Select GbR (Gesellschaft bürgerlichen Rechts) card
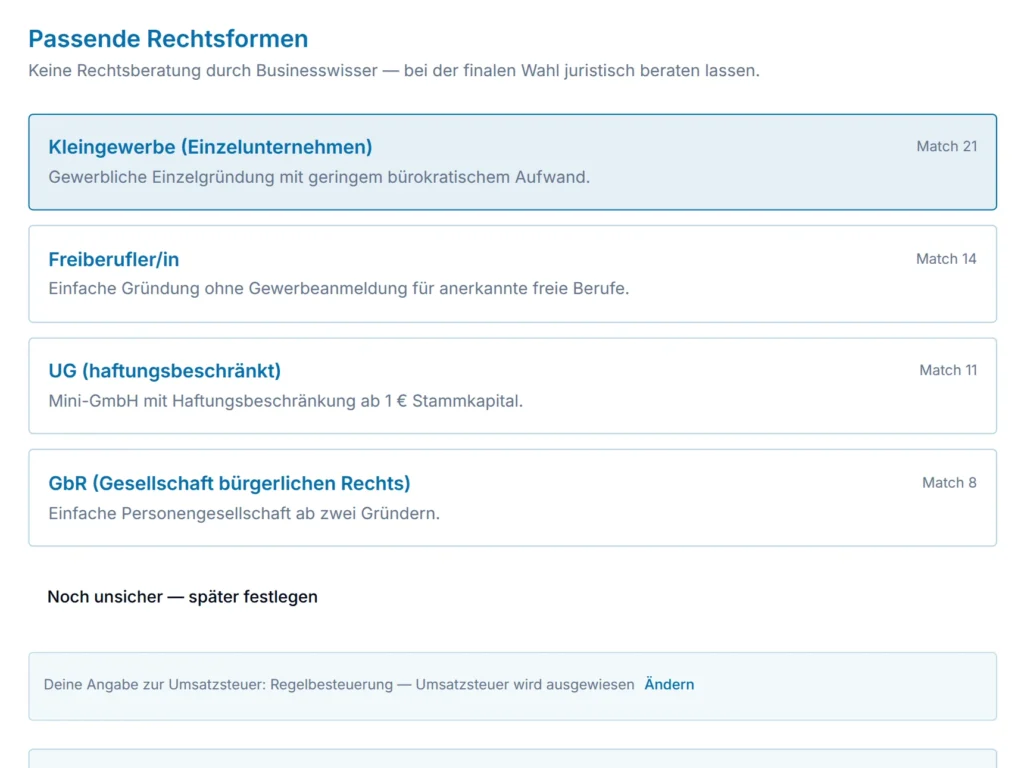Image resolution: width=1024 pixels, height=768 pixels. click(512, 498)
